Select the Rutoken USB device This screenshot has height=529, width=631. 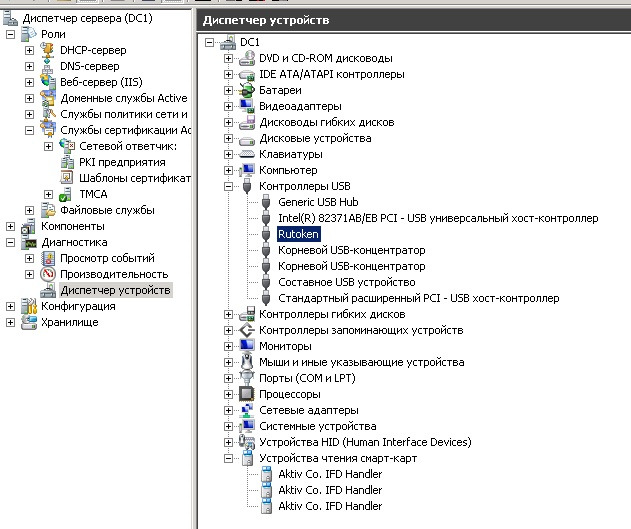click(299, 234)
